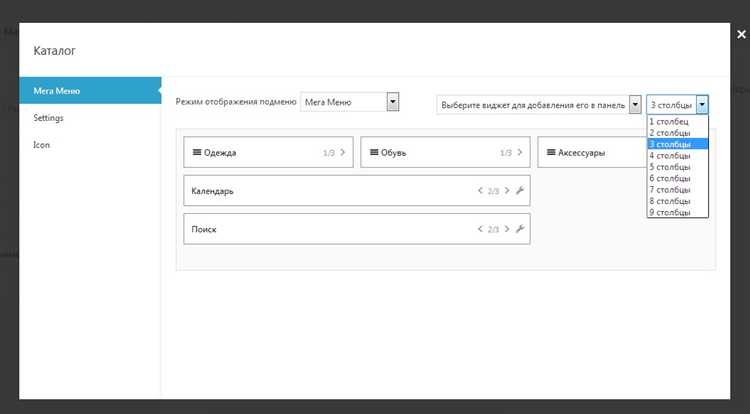Switch to the Settings tab
750x414 pixels.
(48, 118)
